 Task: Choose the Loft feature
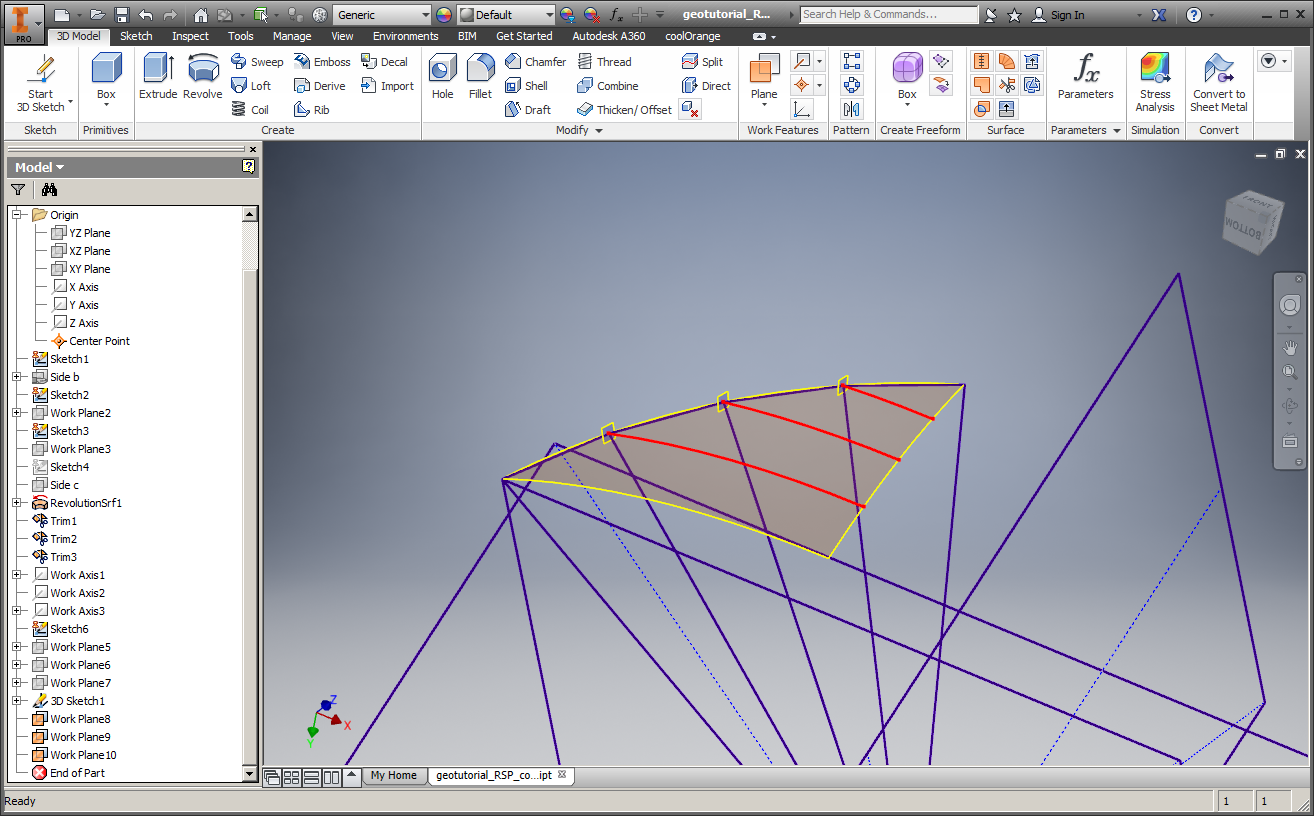click(x=251, y=86)
